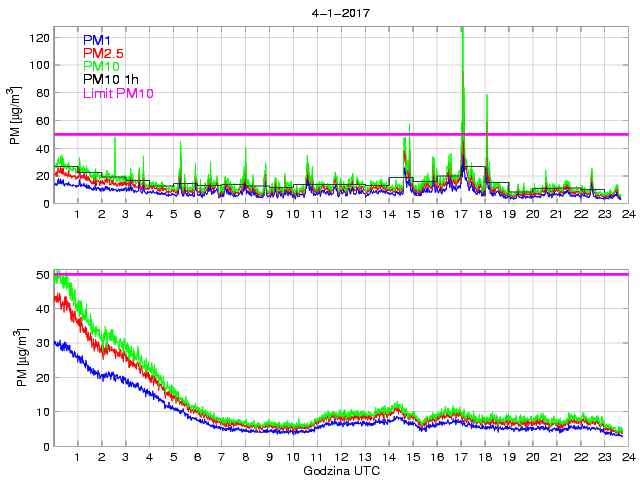The height and width of the screenshot is (480, 640).
Task: Click the top chart's PM y-axis label
Action: click(x=15, y=116)
